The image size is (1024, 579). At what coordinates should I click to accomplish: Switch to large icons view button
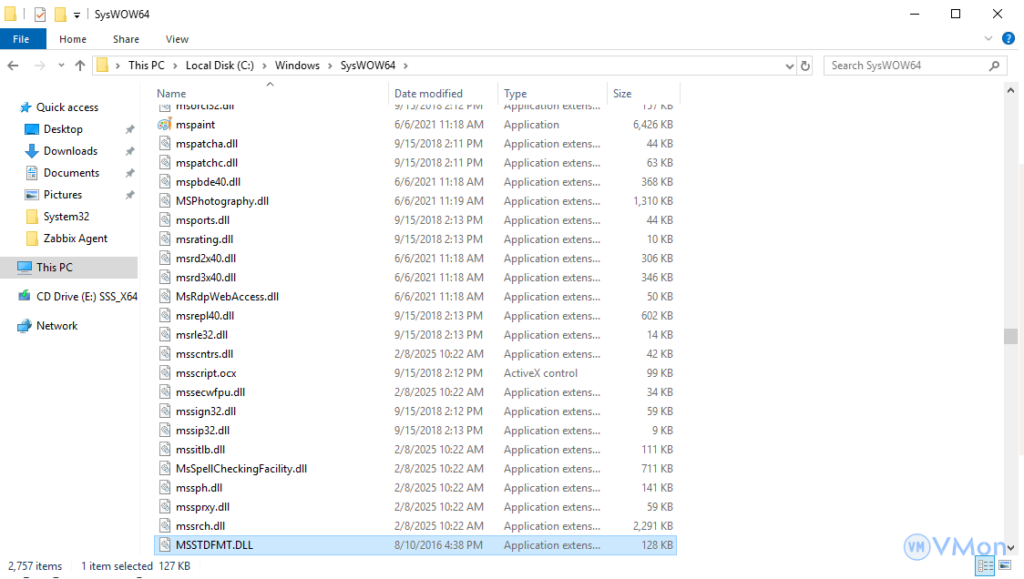tap(1006, 567)
